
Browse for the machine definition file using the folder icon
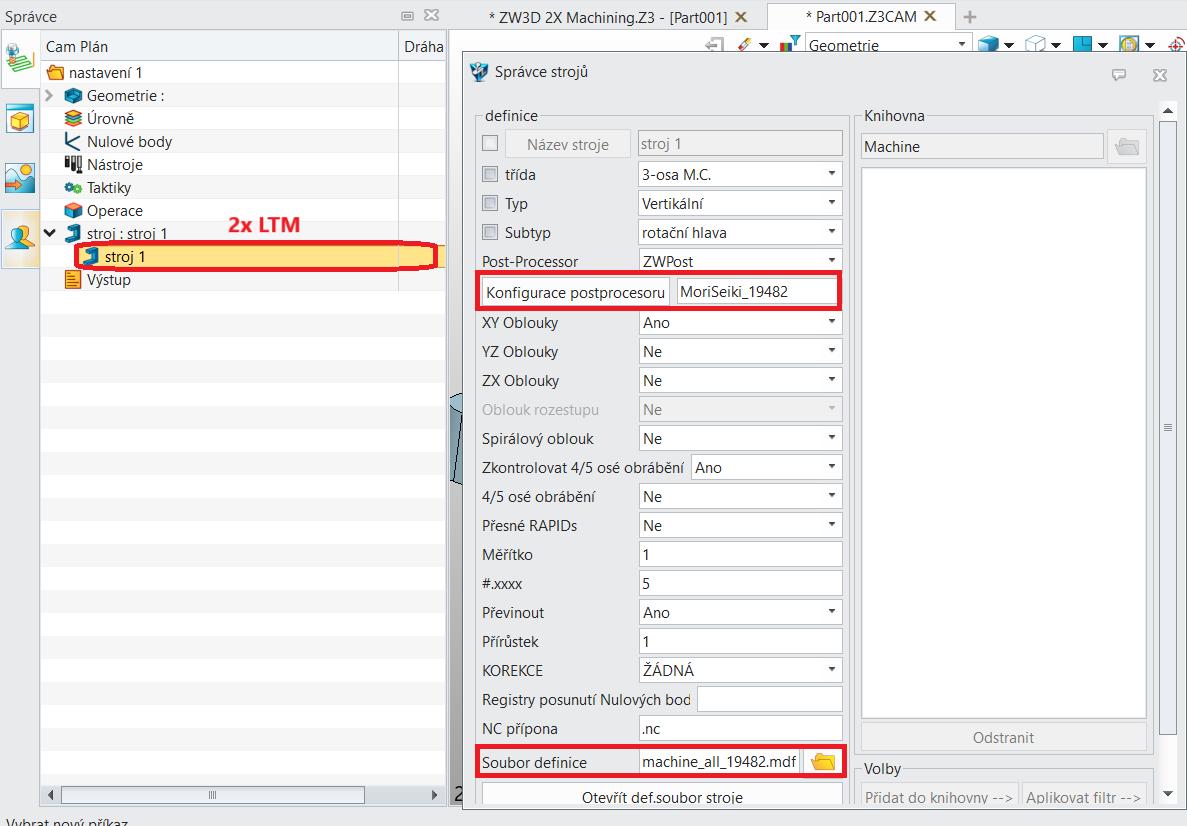823,762
